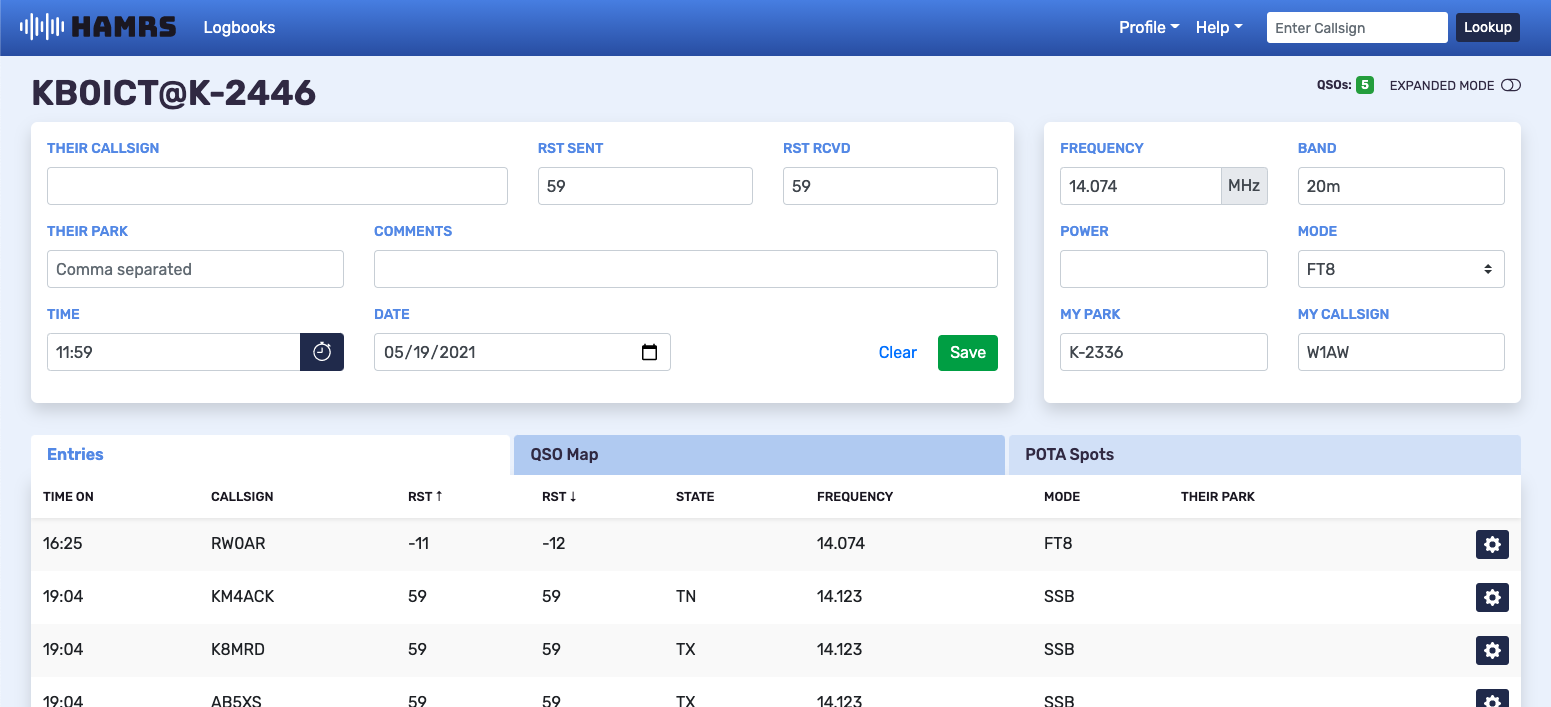1551x707 pixels.
Task: Switch to the QSO Map tab
Action: coord(758,454)
